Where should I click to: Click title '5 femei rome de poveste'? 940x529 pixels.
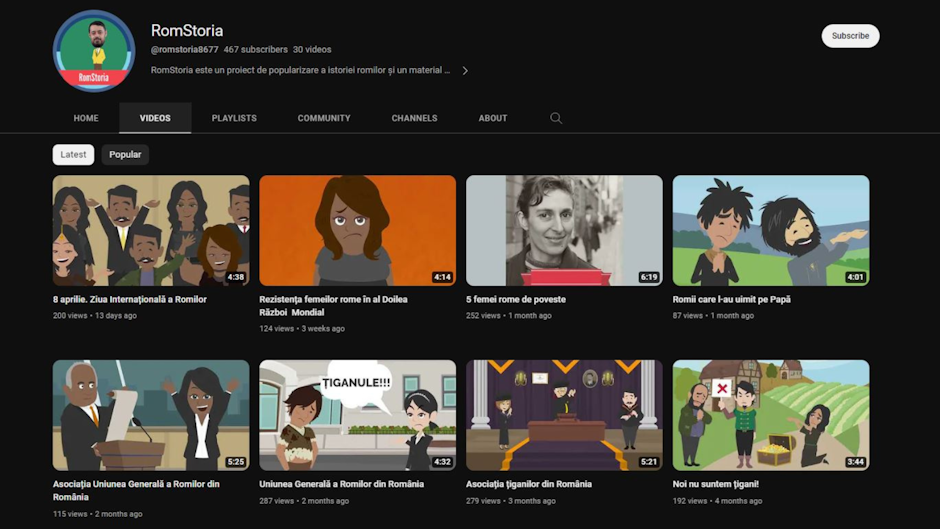tap(516, 299)
